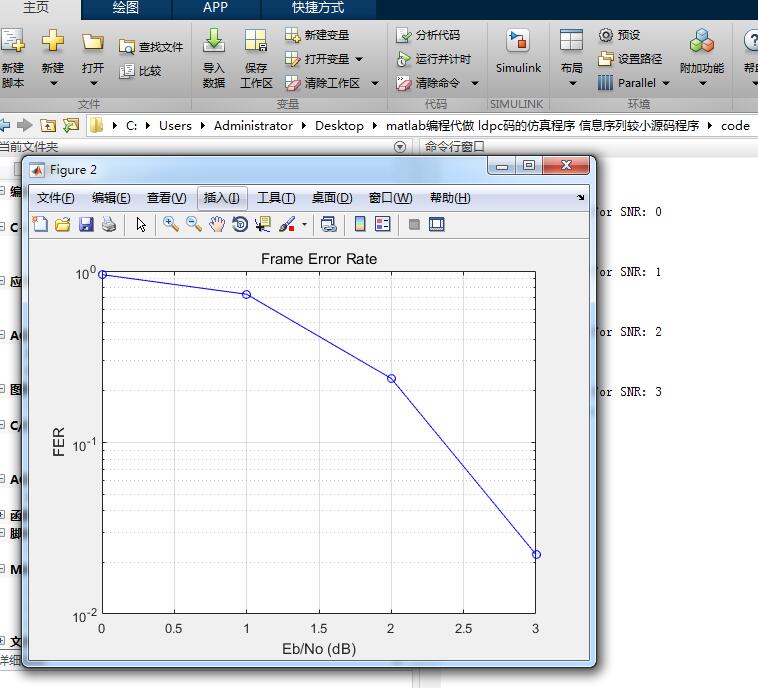Click Desktop in the address path

[x=339, y=126]
